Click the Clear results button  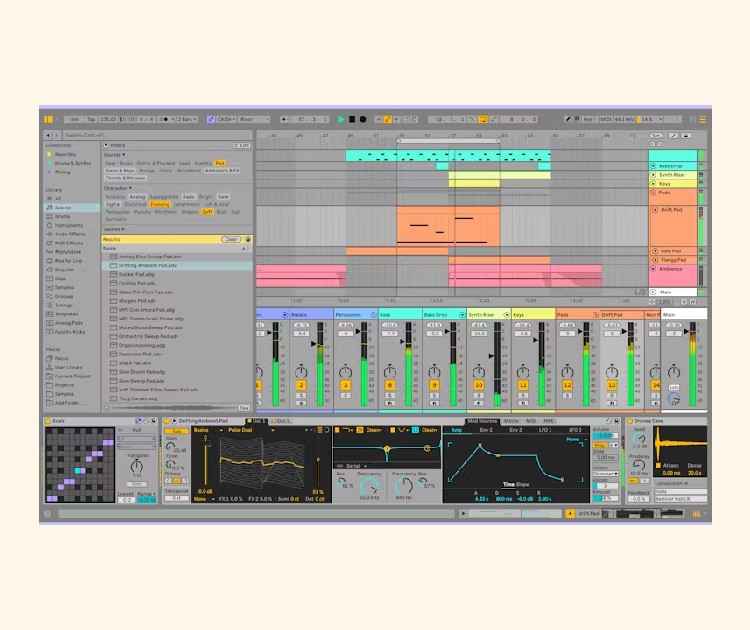click(231, 239)
